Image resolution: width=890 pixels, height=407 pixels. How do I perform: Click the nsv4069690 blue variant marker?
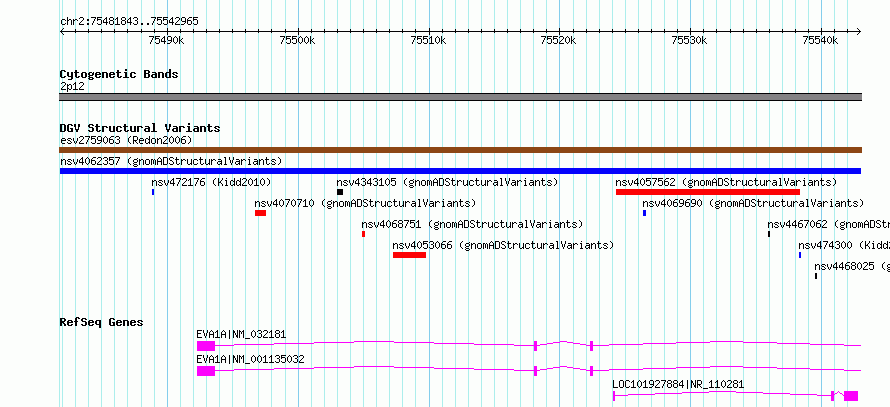click(644, 213)
